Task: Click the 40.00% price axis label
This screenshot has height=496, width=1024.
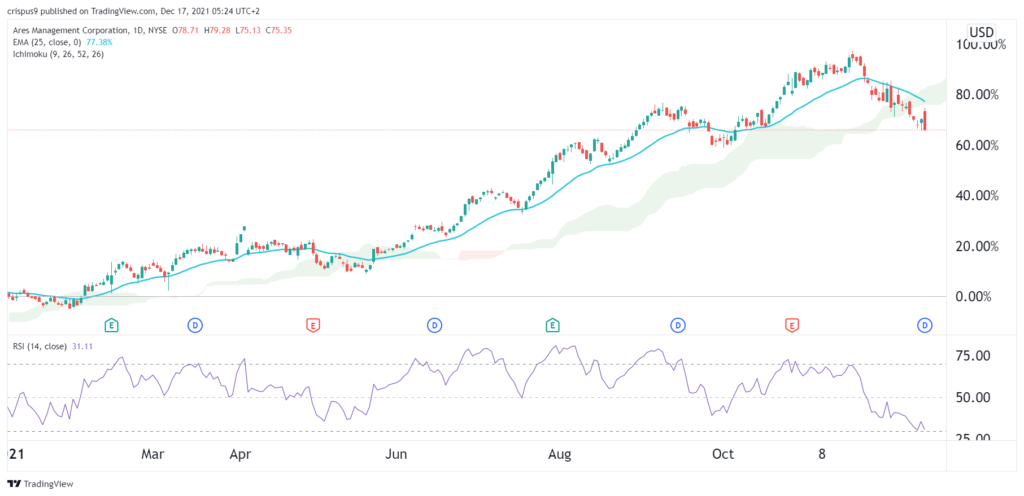Action: pyautogui.click(x=978, y=196)
